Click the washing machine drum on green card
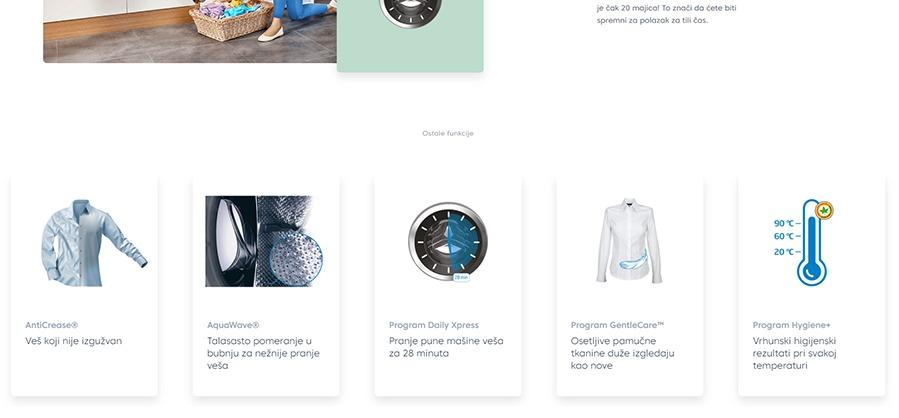 click(411, 13)
